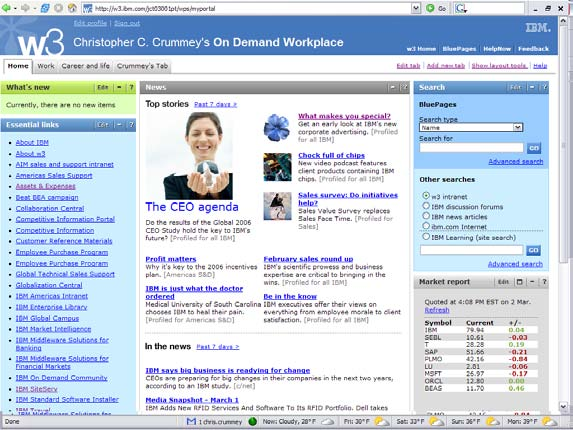Open the Feedback header link
573x430 pixels.
pyautogui.click(x=534, y=49)
